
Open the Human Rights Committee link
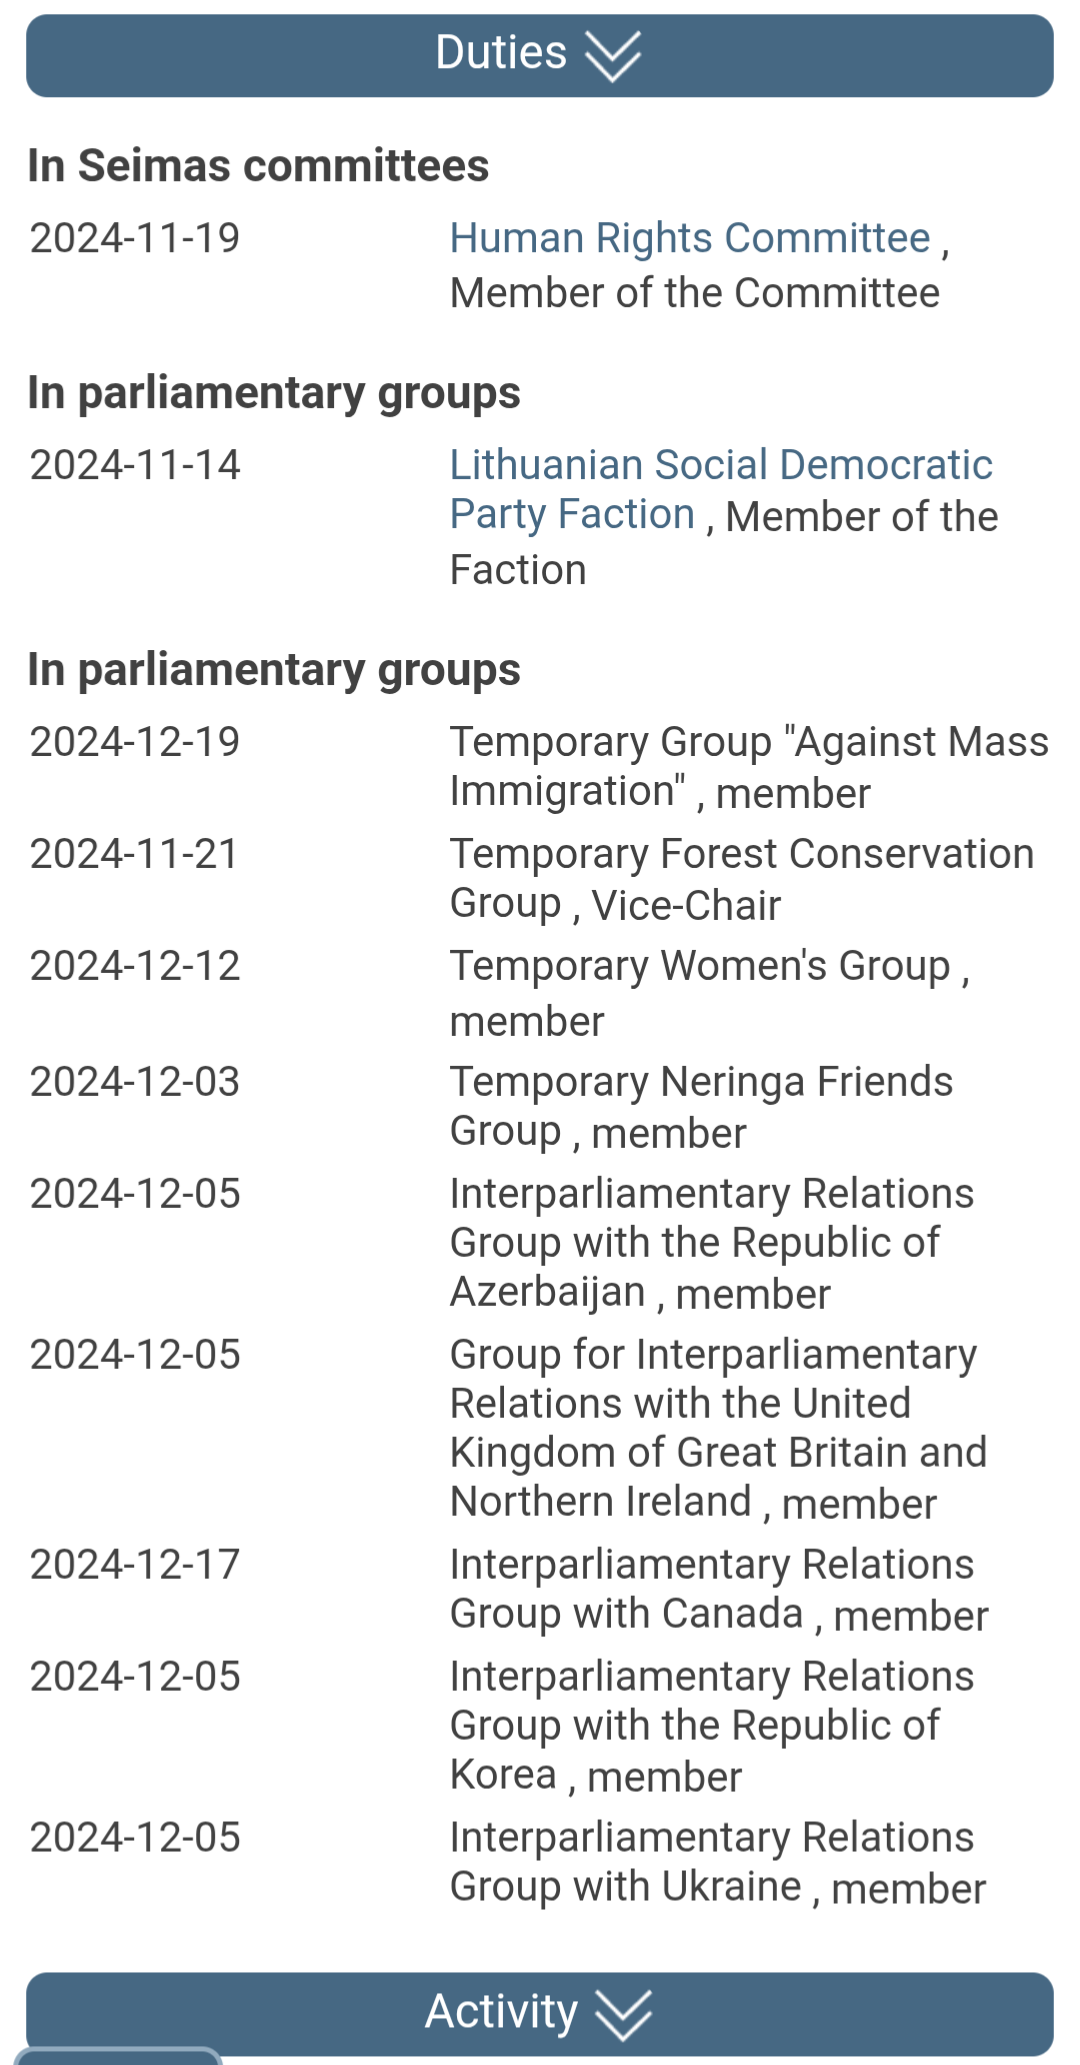[x=690, y=238]
